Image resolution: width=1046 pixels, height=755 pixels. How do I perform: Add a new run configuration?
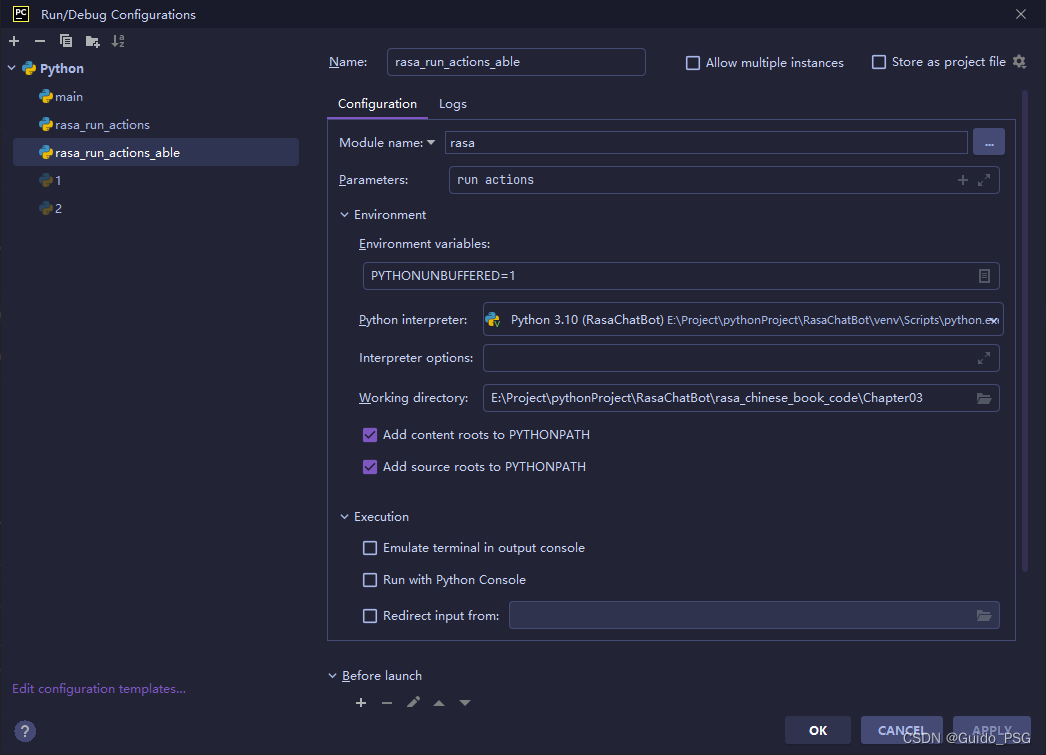point(14,41)
